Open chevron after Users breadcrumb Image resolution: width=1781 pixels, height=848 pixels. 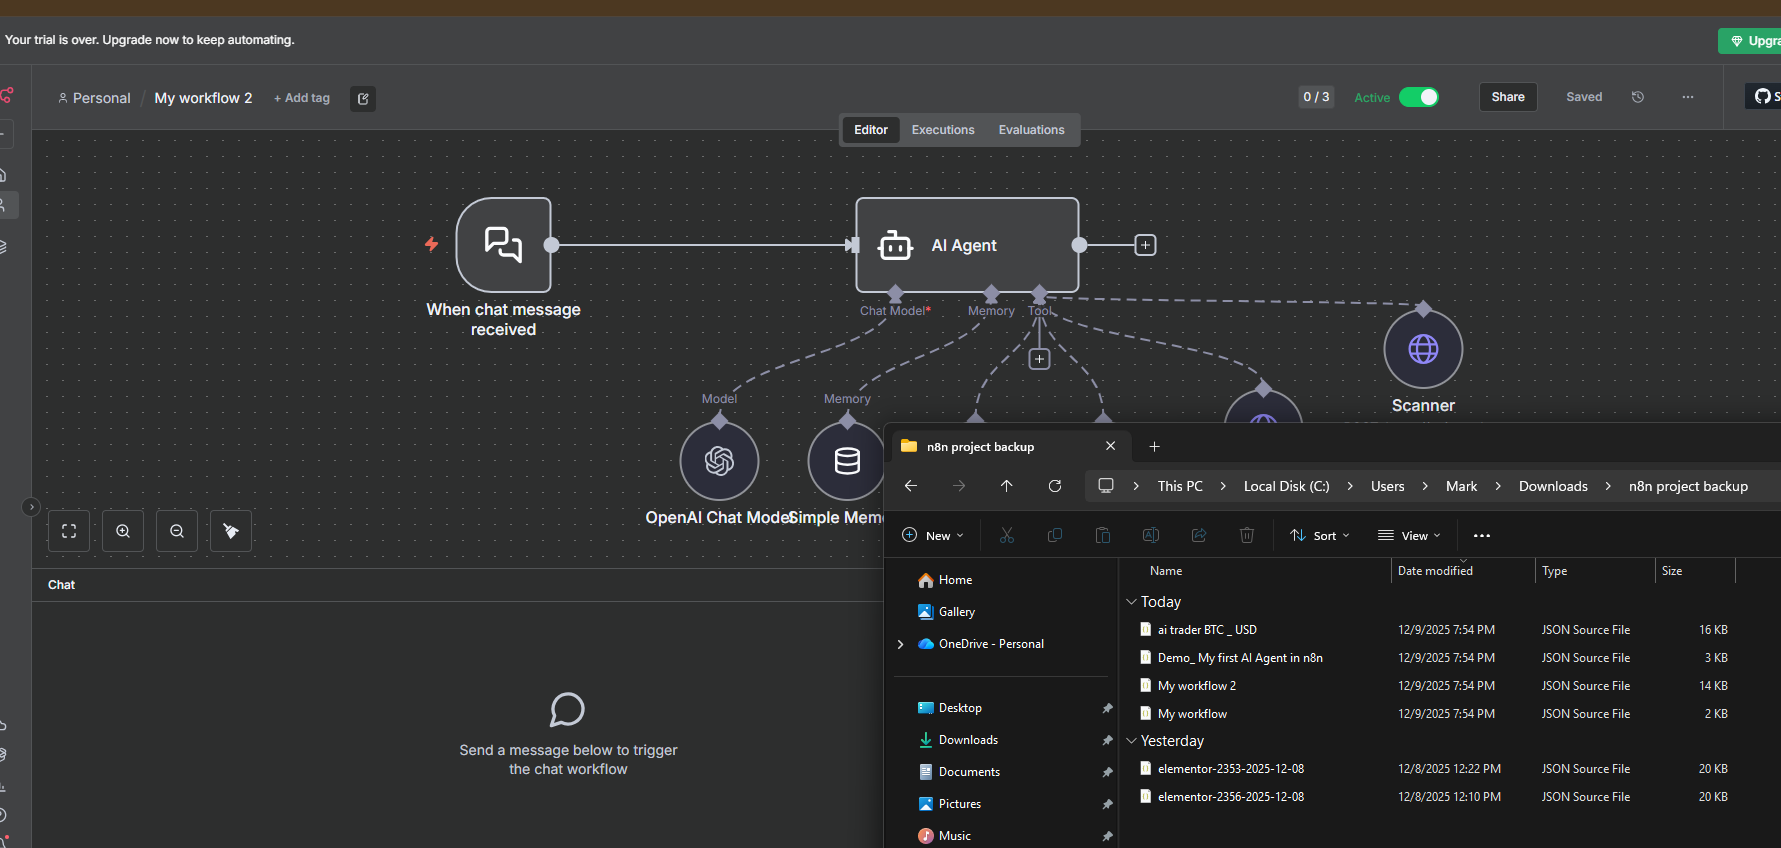1425,486
